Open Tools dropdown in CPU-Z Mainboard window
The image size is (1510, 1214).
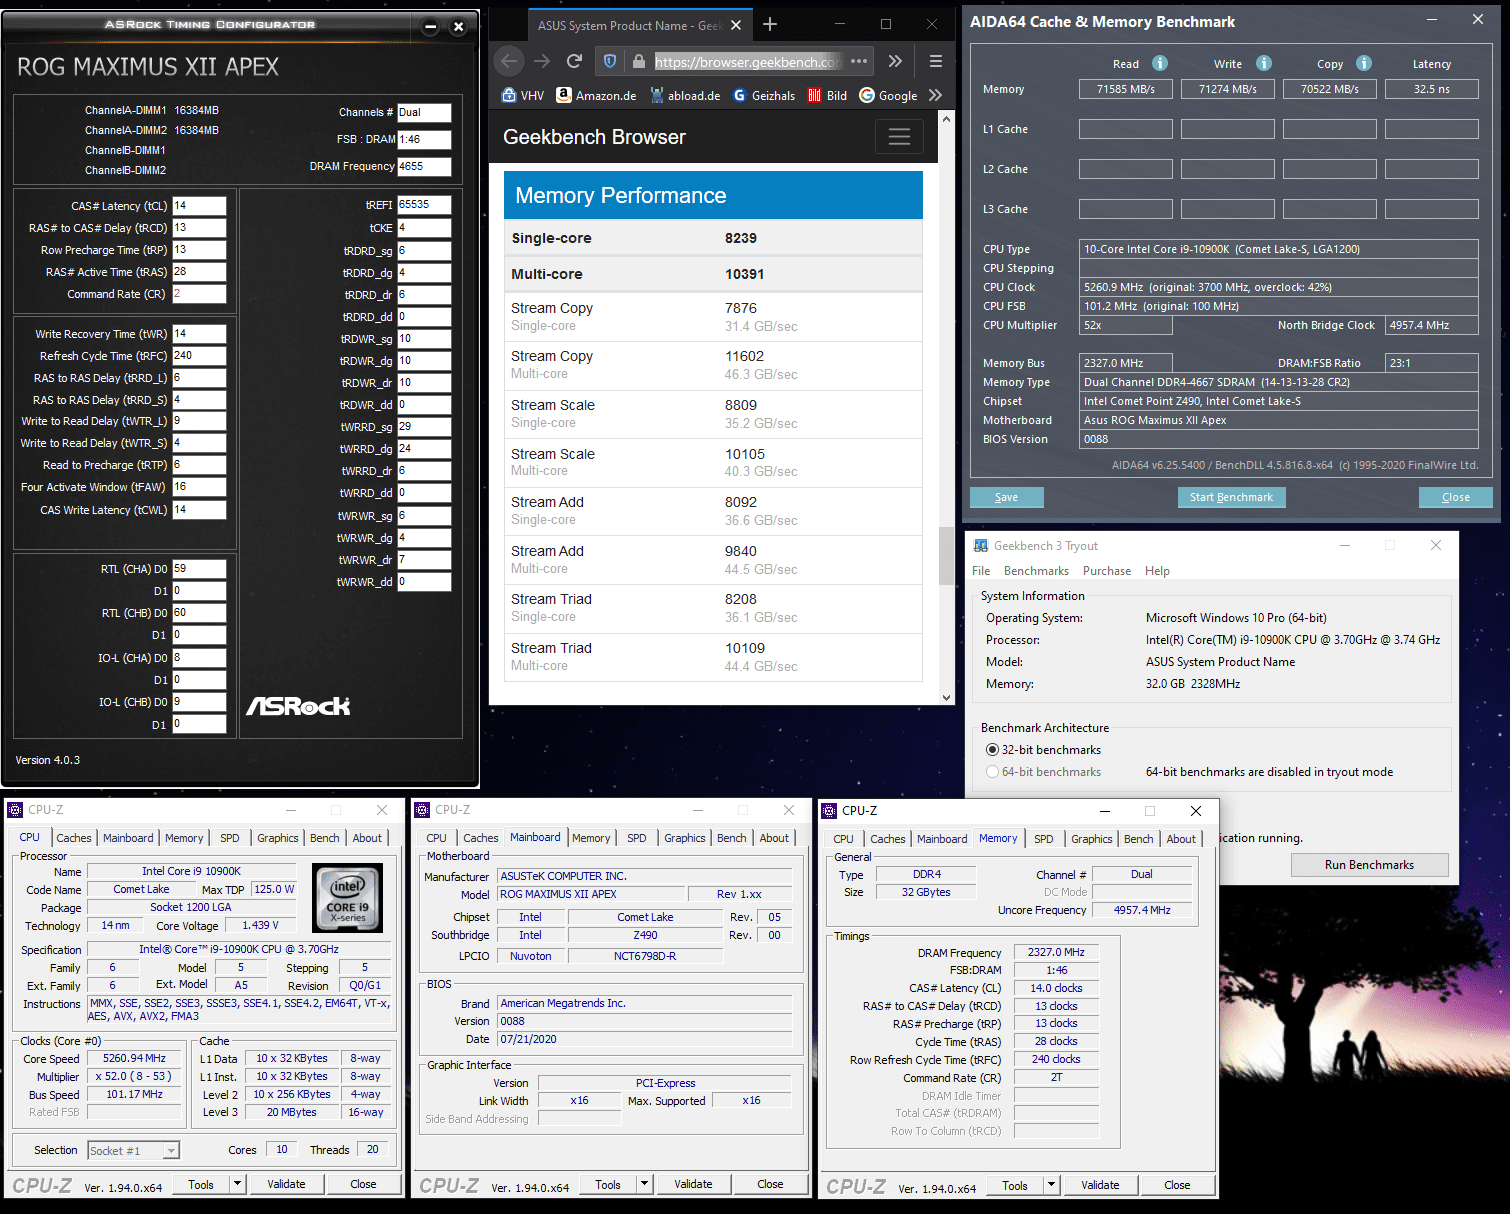[645, 1184]
